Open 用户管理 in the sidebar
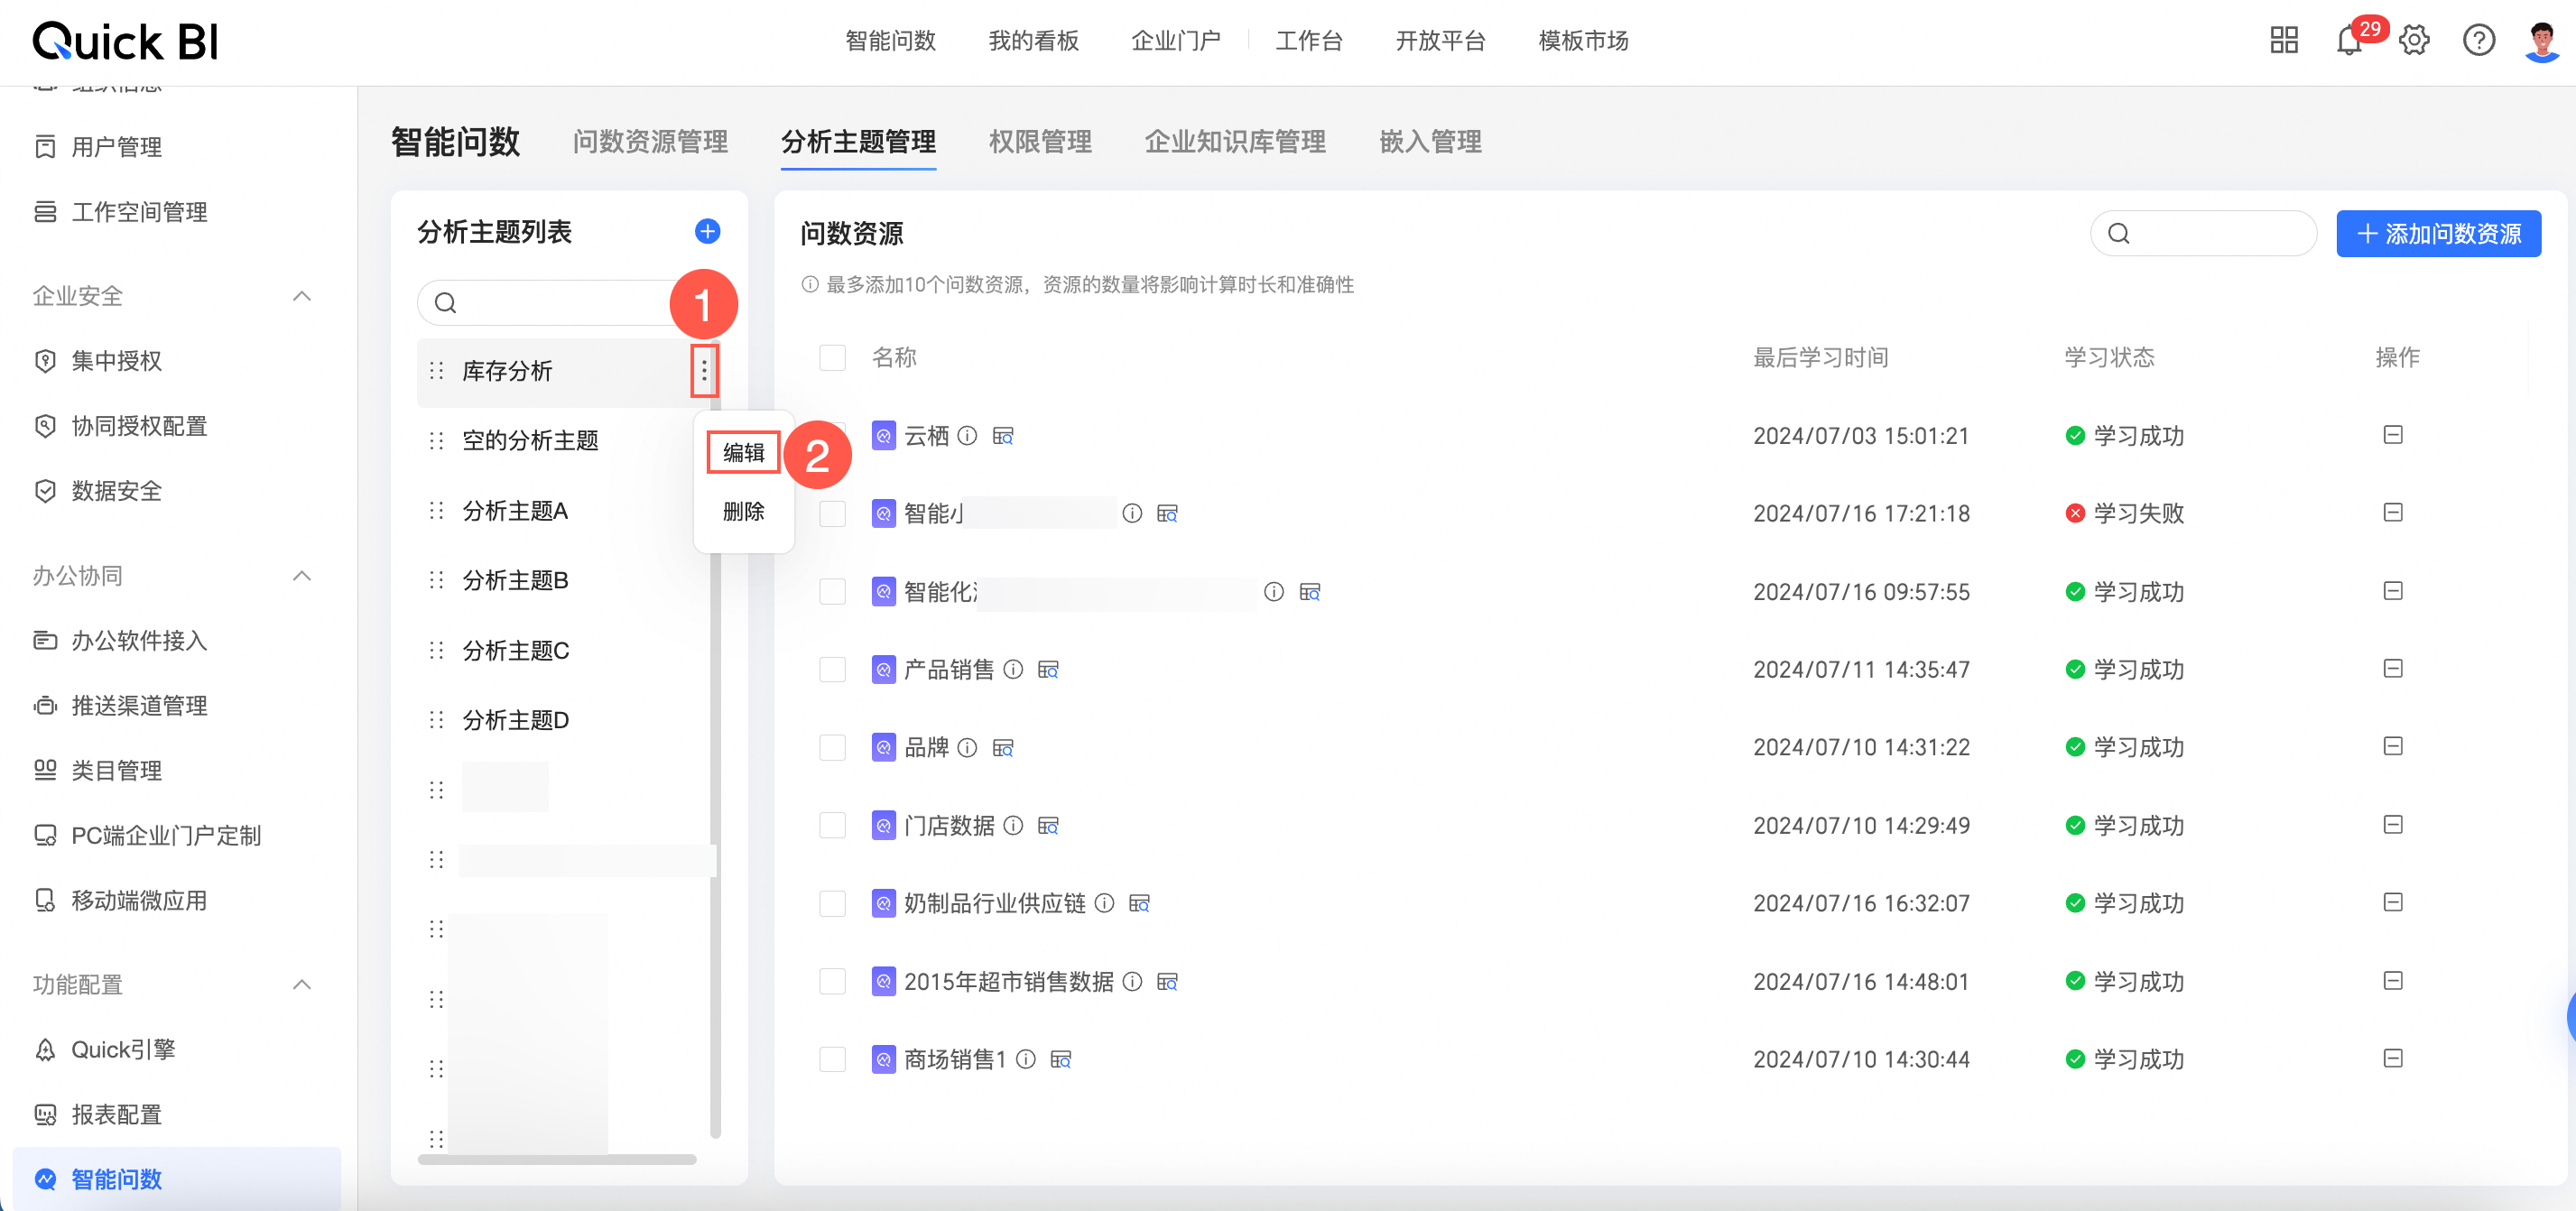 tap(117, 147)
